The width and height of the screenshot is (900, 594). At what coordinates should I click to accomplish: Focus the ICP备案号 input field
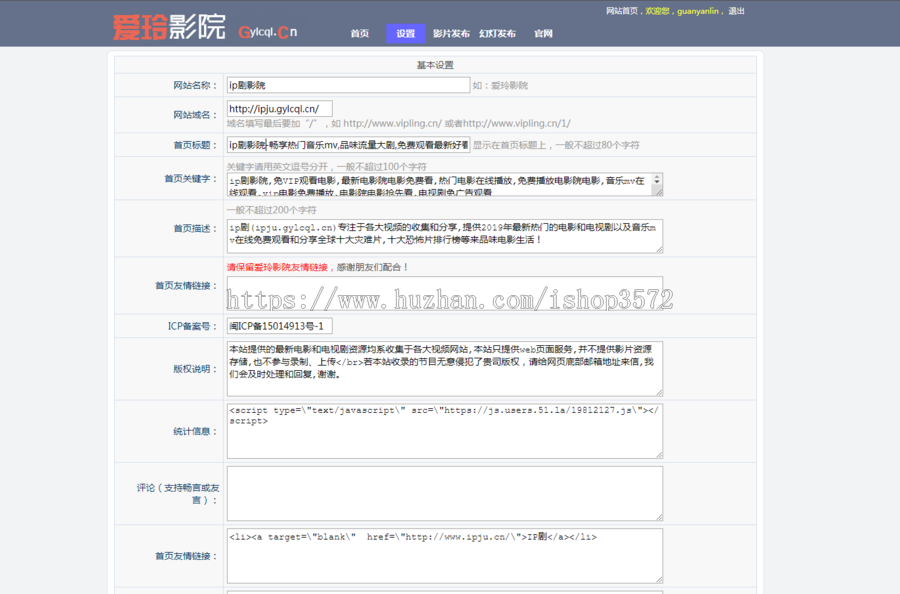[280, 326]
